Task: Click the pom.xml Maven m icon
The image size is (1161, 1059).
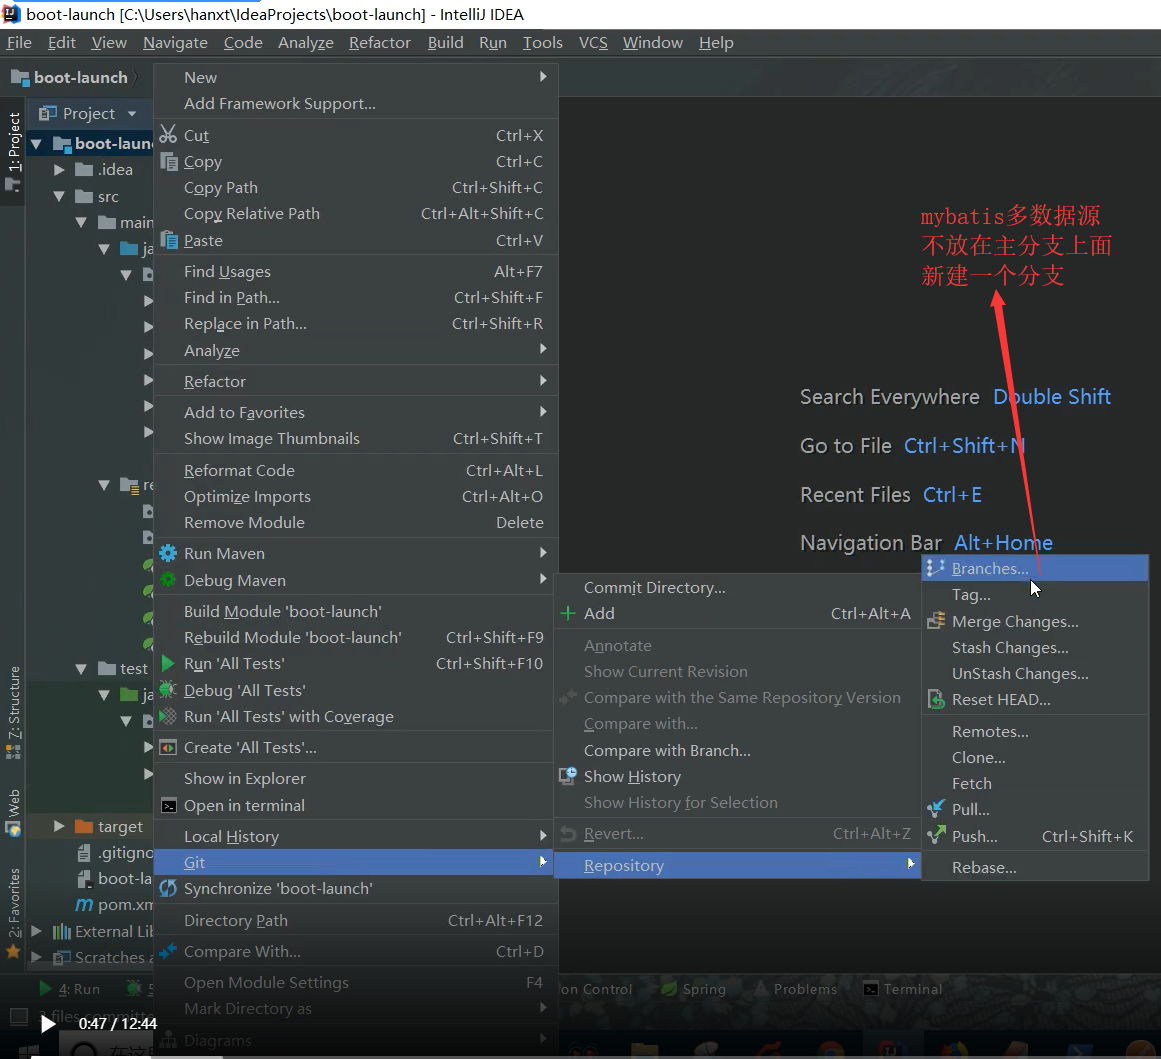Action: (x=84, y=904)
